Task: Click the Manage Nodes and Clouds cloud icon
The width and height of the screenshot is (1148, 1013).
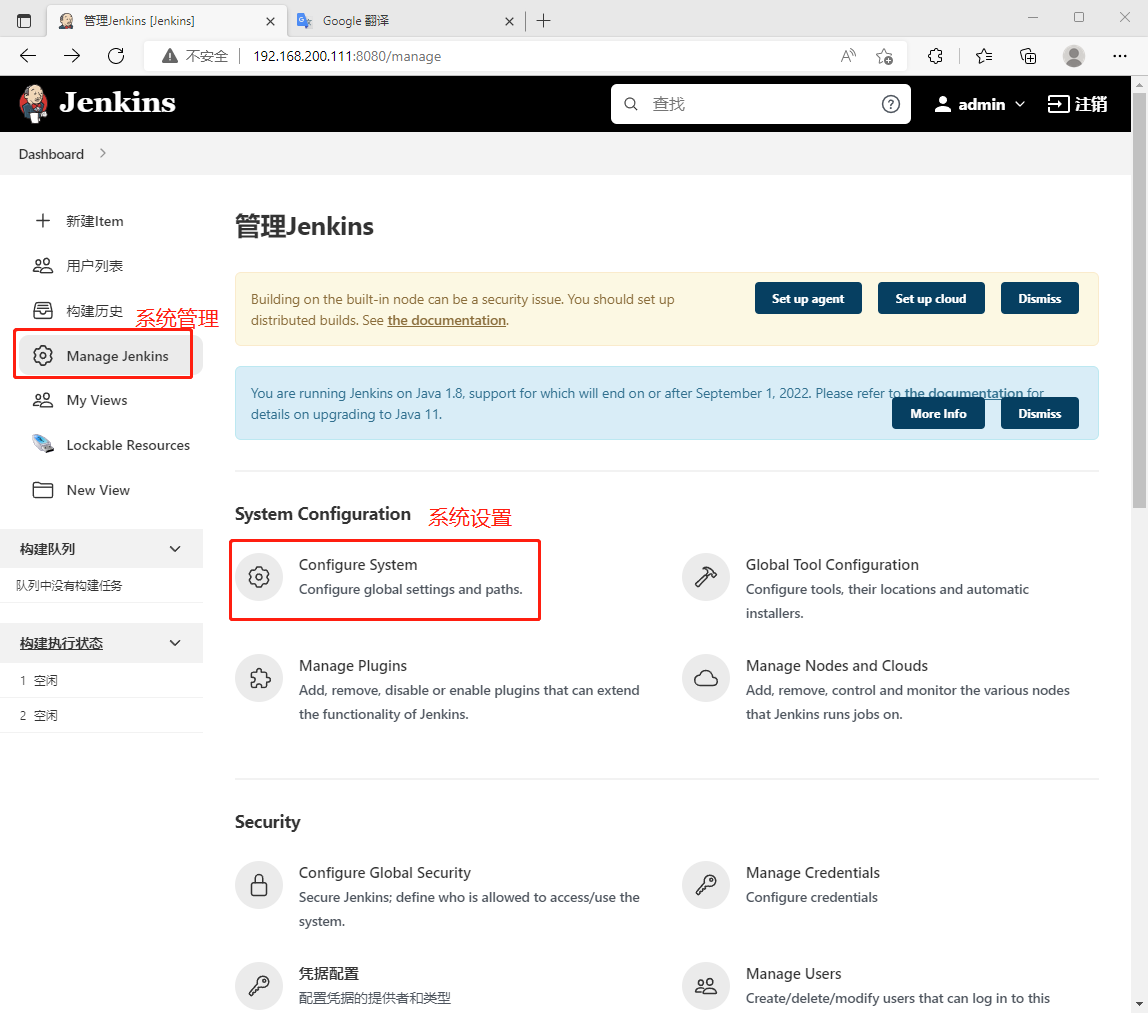Action: click(706, 678)
